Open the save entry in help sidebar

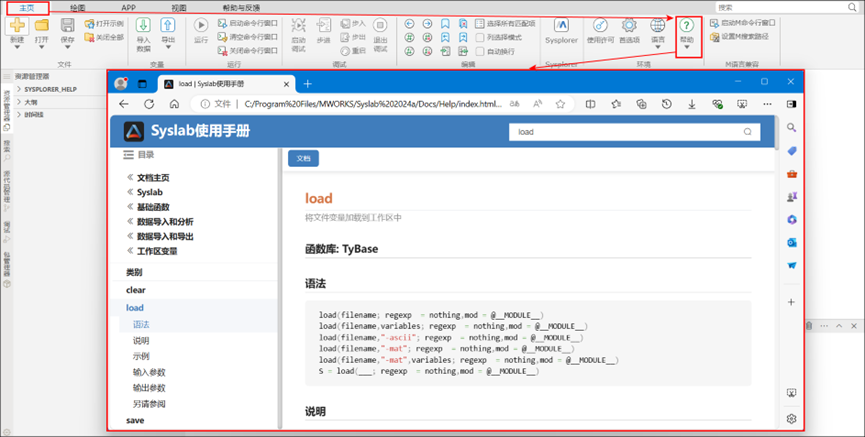135,420
